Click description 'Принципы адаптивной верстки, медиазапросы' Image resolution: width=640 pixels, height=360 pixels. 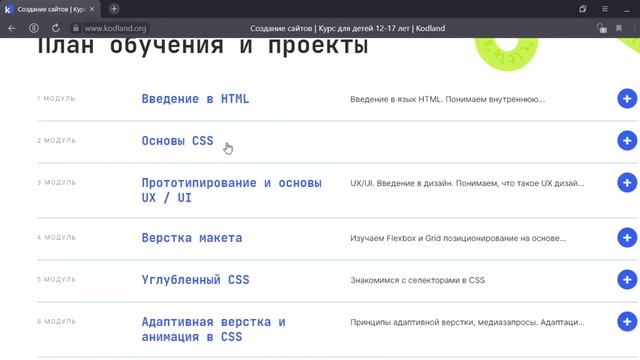click(x=467, y=322)
